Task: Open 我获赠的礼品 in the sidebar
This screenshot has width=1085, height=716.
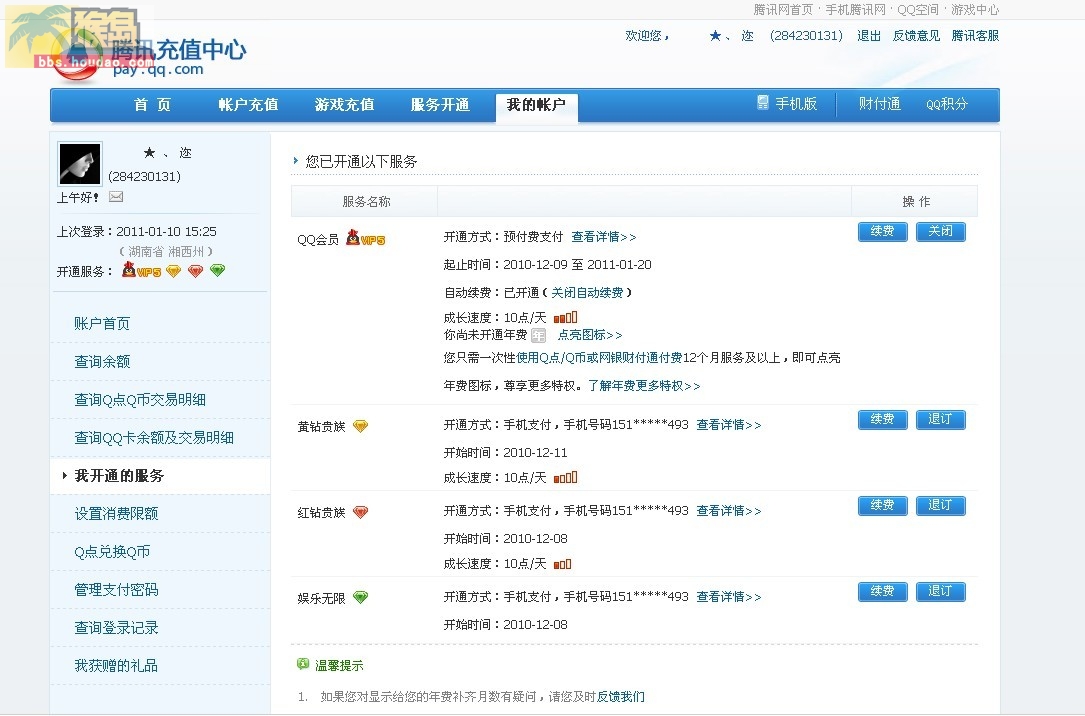Action: [x=116, y=665]
